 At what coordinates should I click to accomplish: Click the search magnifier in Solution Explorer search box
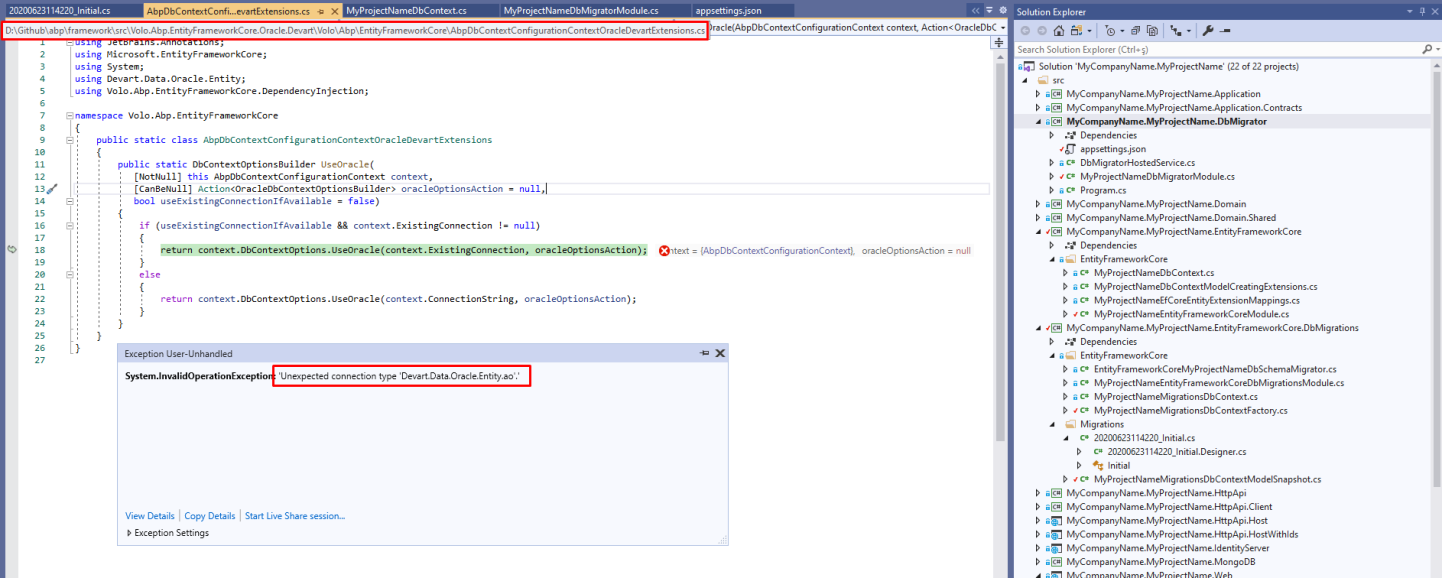coord(1426,49)
